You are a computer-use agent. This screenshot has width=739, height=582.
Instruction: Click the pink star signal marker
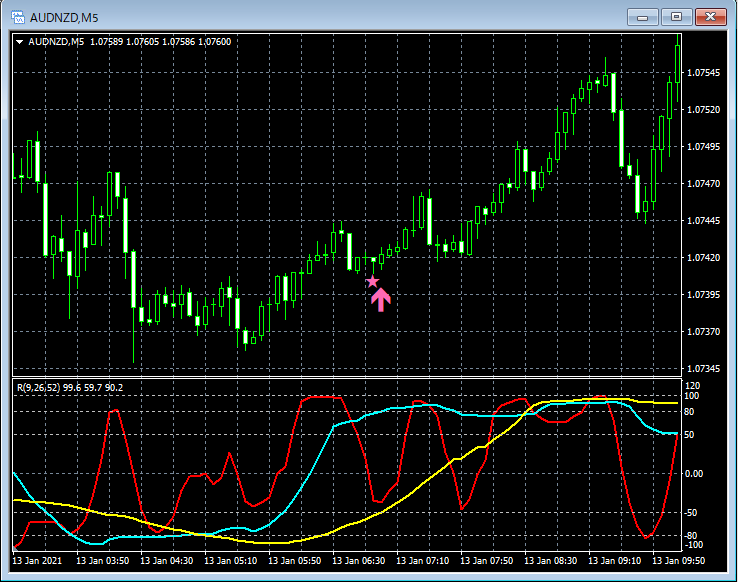click(373, 282)
